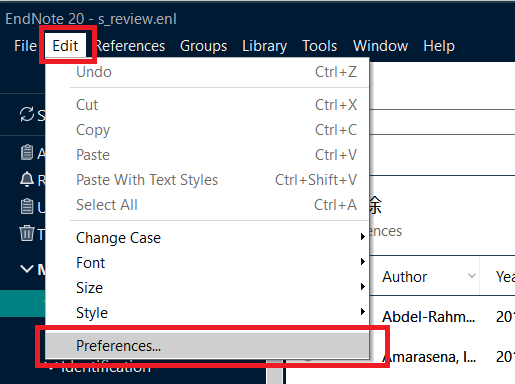Open the File menu
The height and width of the screenshot is (384, 515).
click(x=25, y=46)
